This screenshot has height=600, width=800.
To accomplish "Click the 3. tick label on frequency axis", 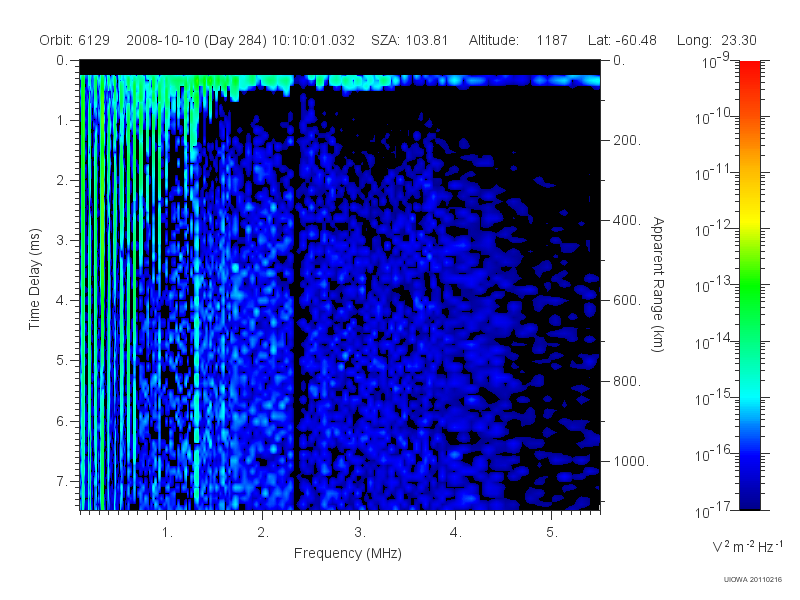I will coord(360,533).
